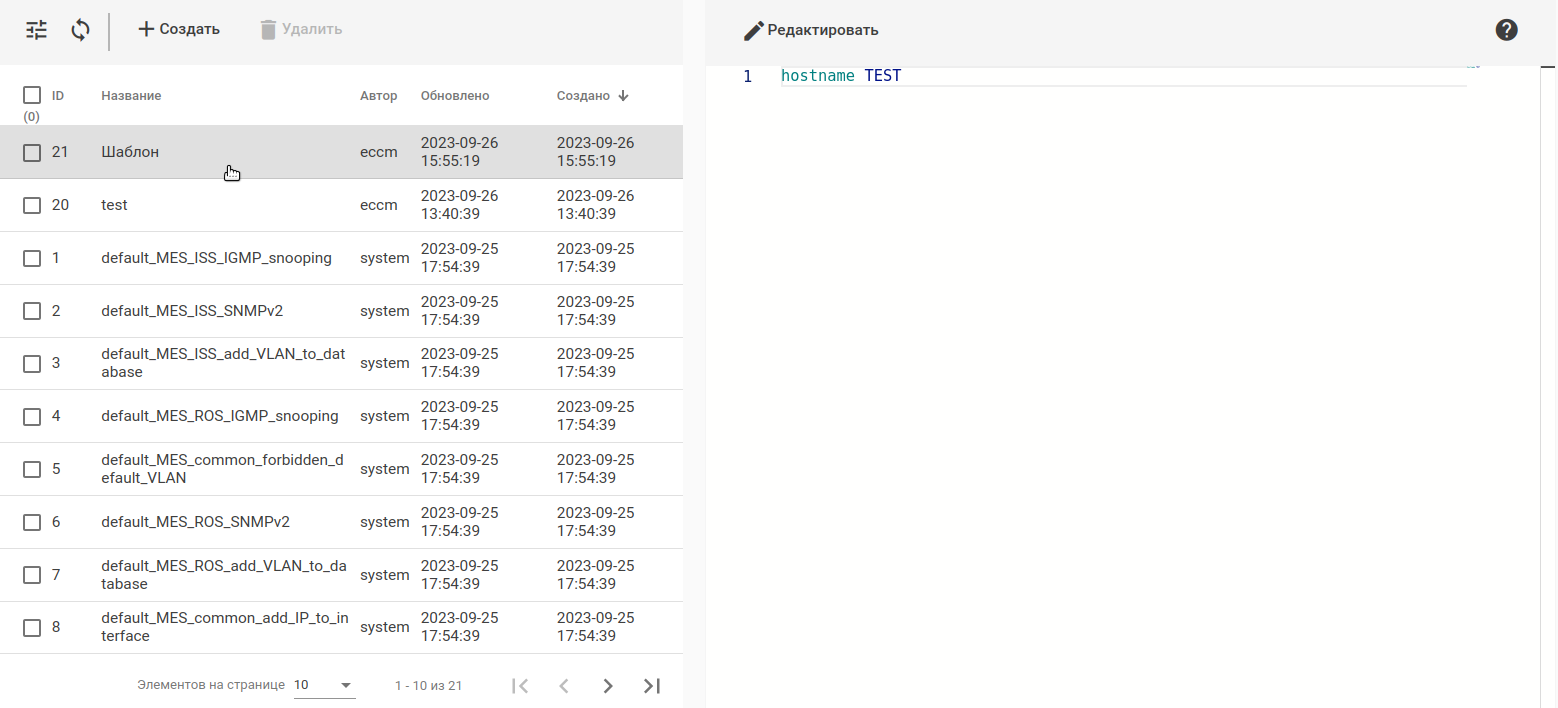
Task: Tick the checkbox for the test row
Action: point(32,205)
